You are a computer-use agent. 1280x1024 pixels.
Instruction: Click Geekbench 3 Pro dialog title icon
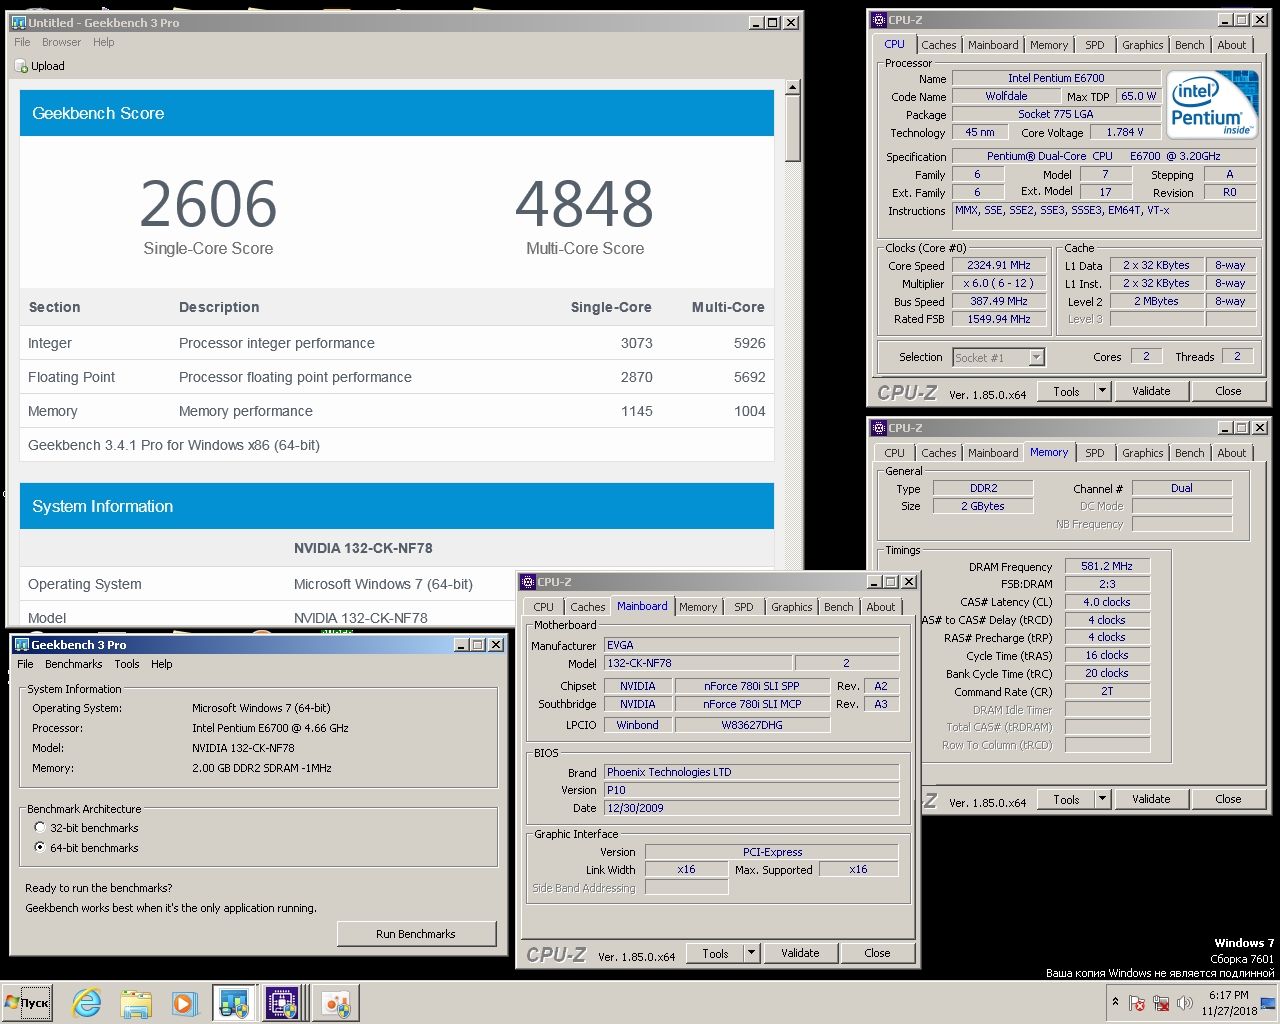[21, 645]
